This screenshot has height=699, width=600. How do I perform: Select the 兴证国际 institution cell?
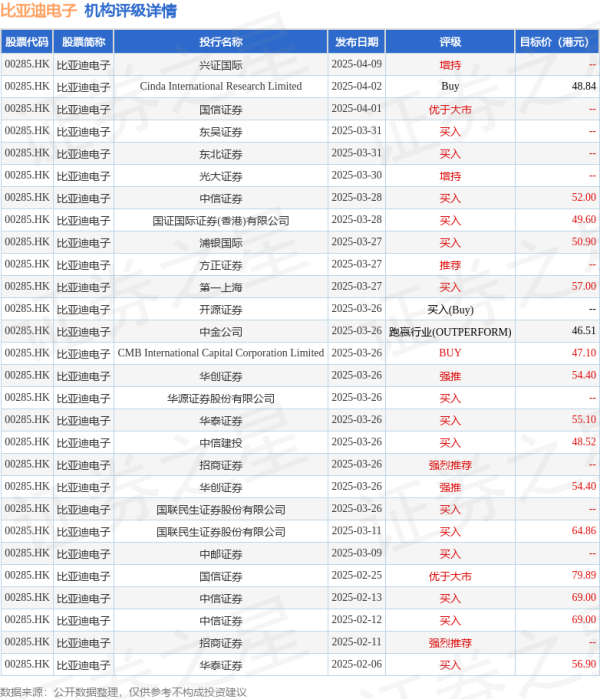point(221,65)
